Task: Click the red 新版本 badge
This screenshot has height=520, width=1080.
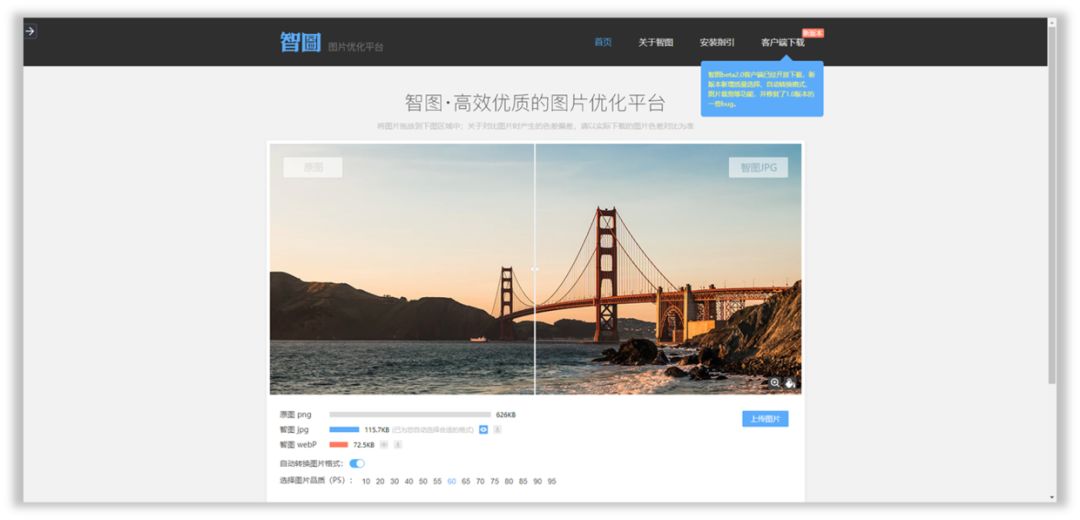Action: 813,33
